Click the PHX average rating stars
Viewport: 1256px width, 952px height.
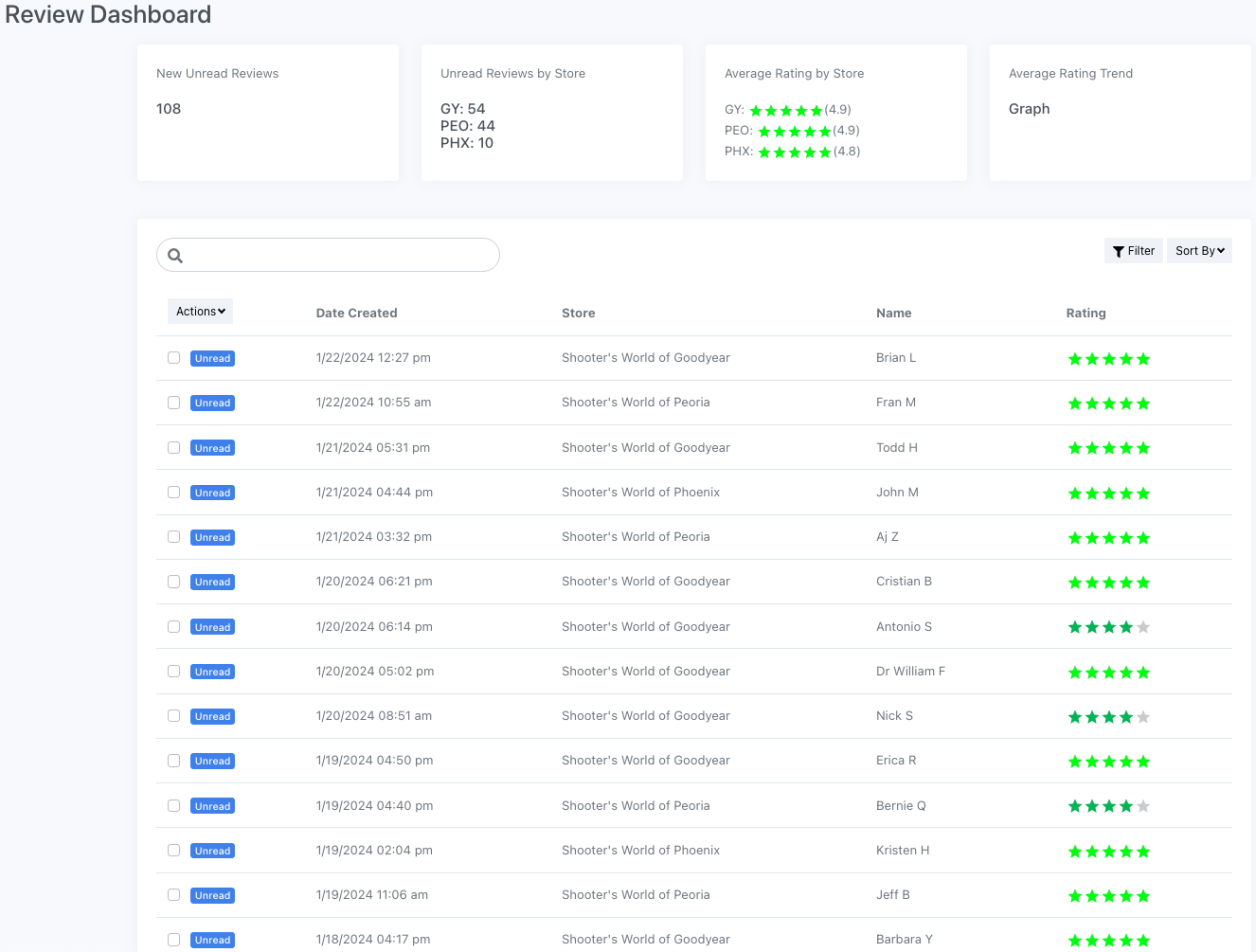point(795,152)
